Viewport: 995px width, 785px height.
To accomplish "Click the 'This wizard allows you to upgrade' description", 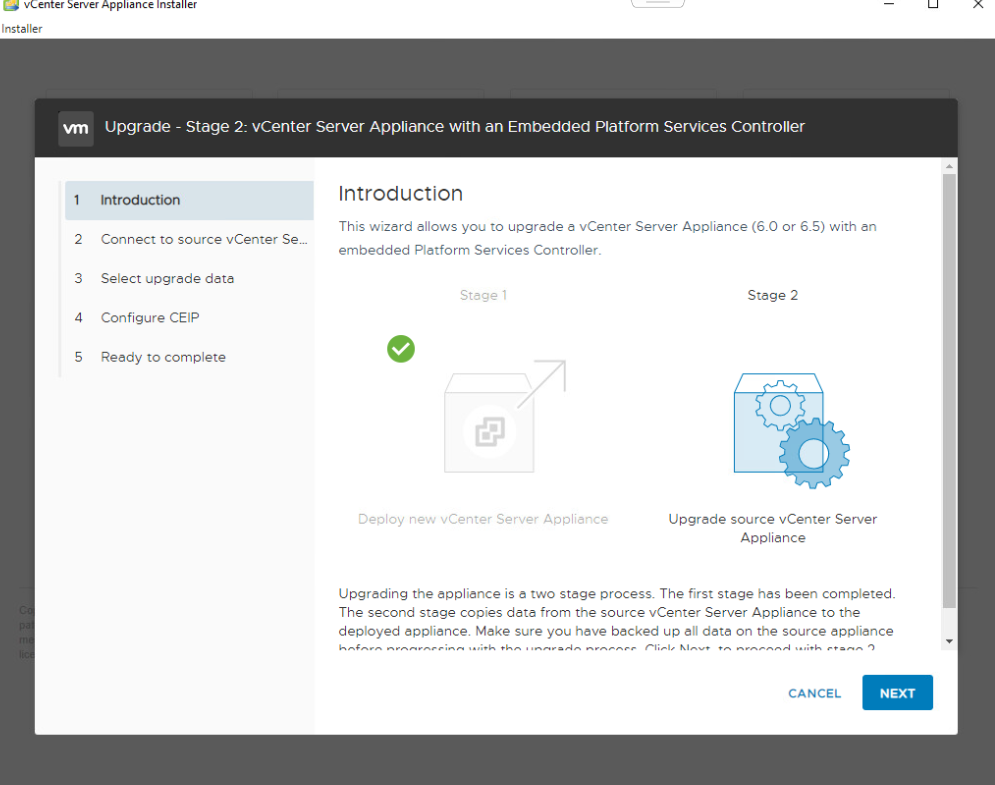I will pyautogui.click(x=607, y=238).
